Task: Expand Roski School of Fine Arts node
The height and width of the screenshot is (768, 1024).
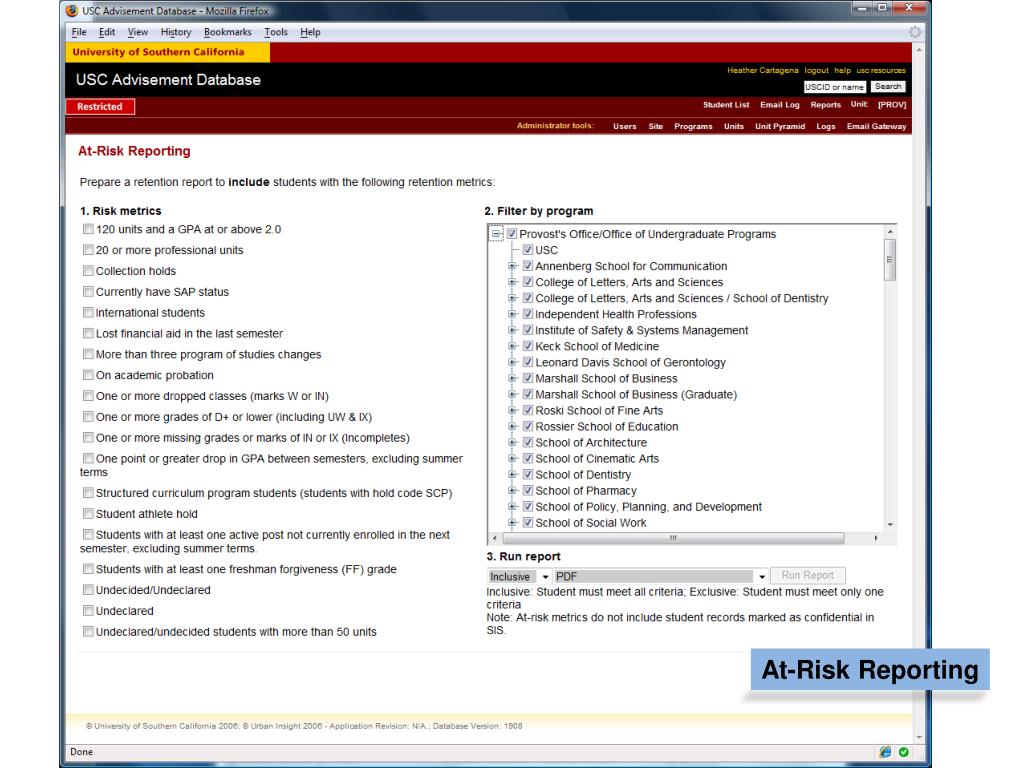Action: coord(513,410)
